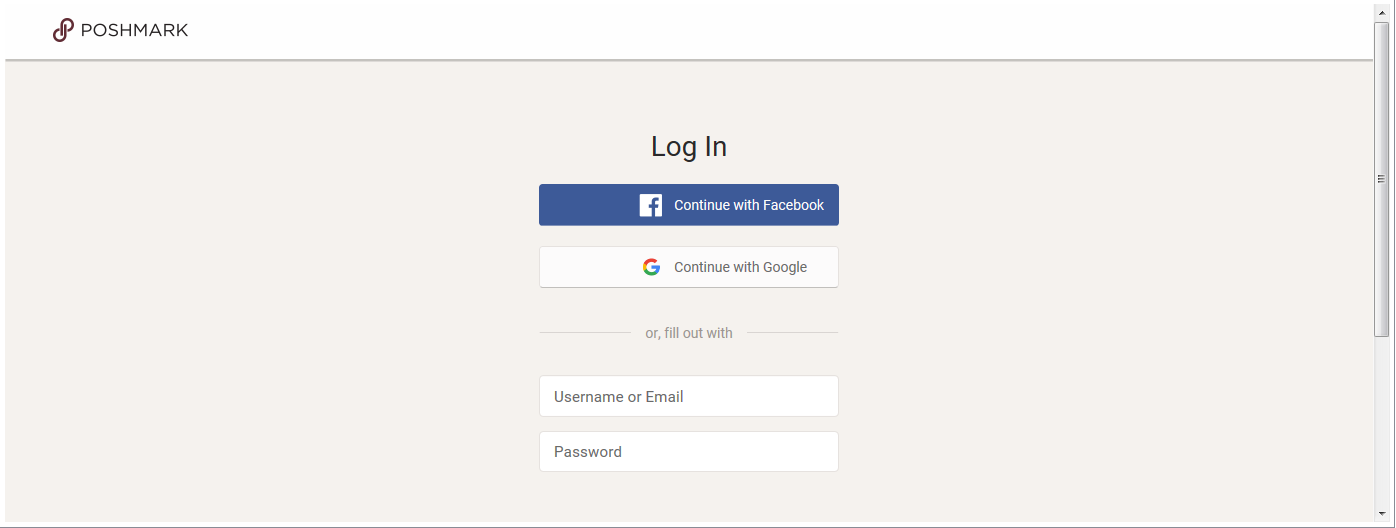Click the empty white header bar area
The height and width of the screenshot is (528, 1396).
[780, 30]
